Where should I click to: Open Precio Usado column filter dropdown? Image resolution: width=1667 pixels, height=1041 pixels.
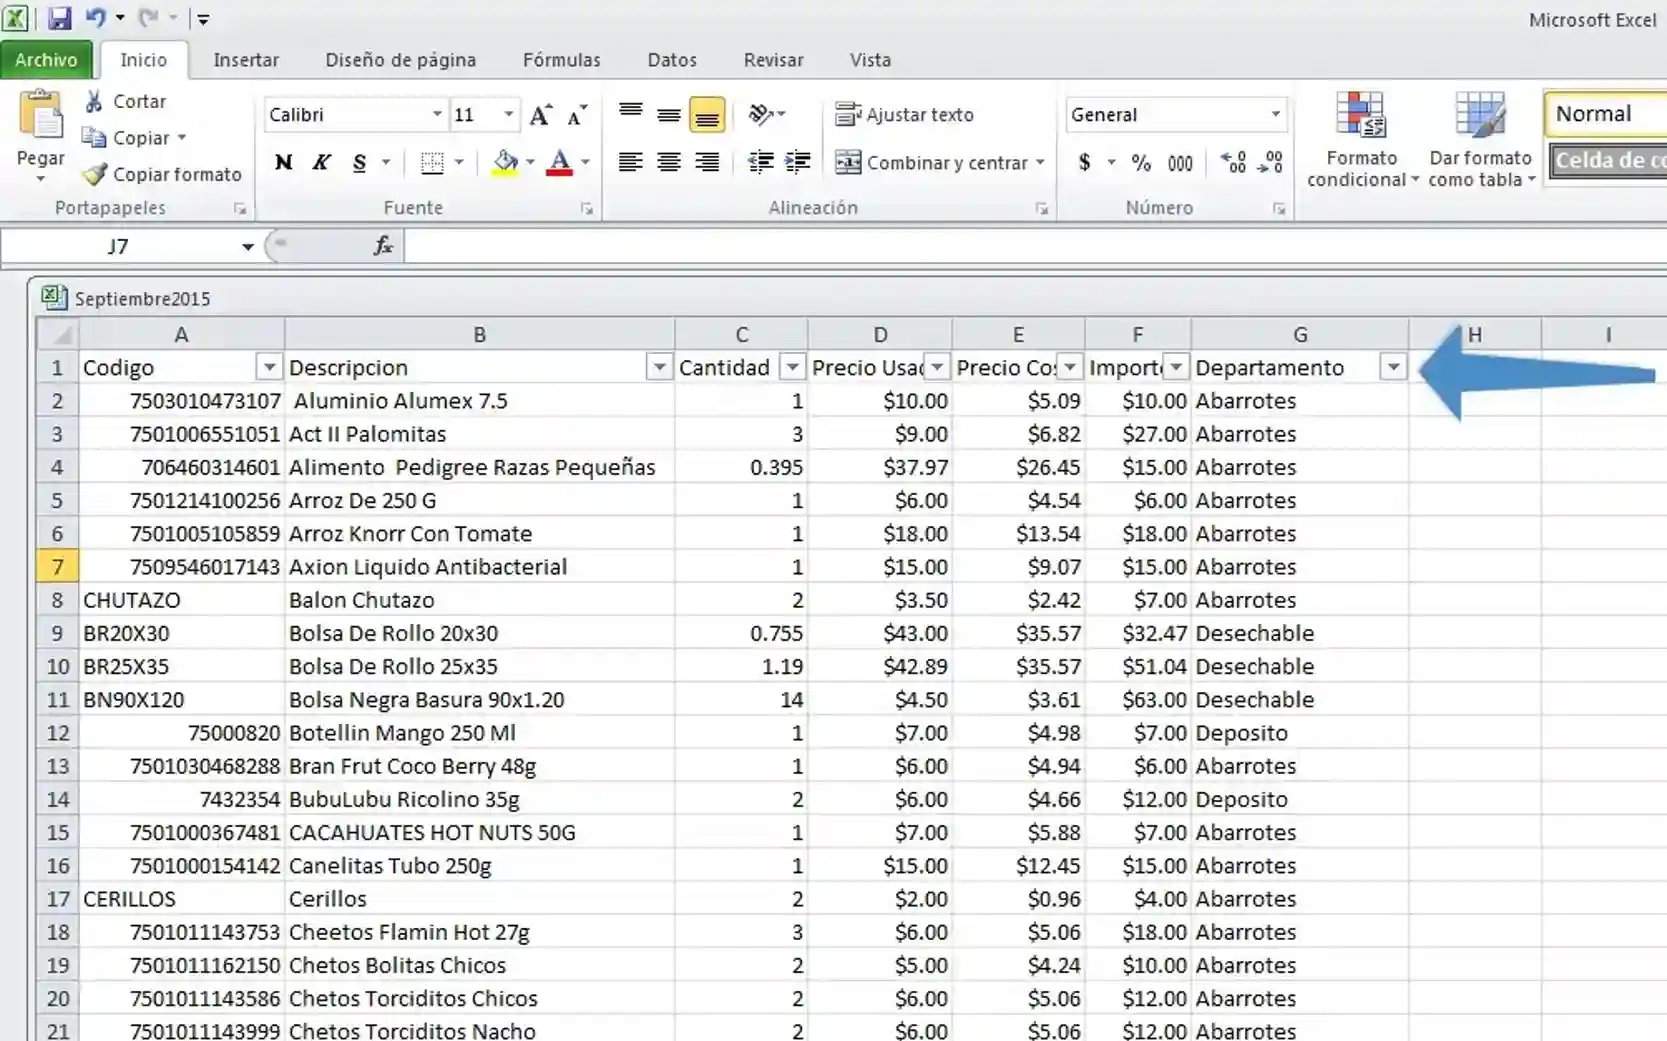[x=937, y=368]
